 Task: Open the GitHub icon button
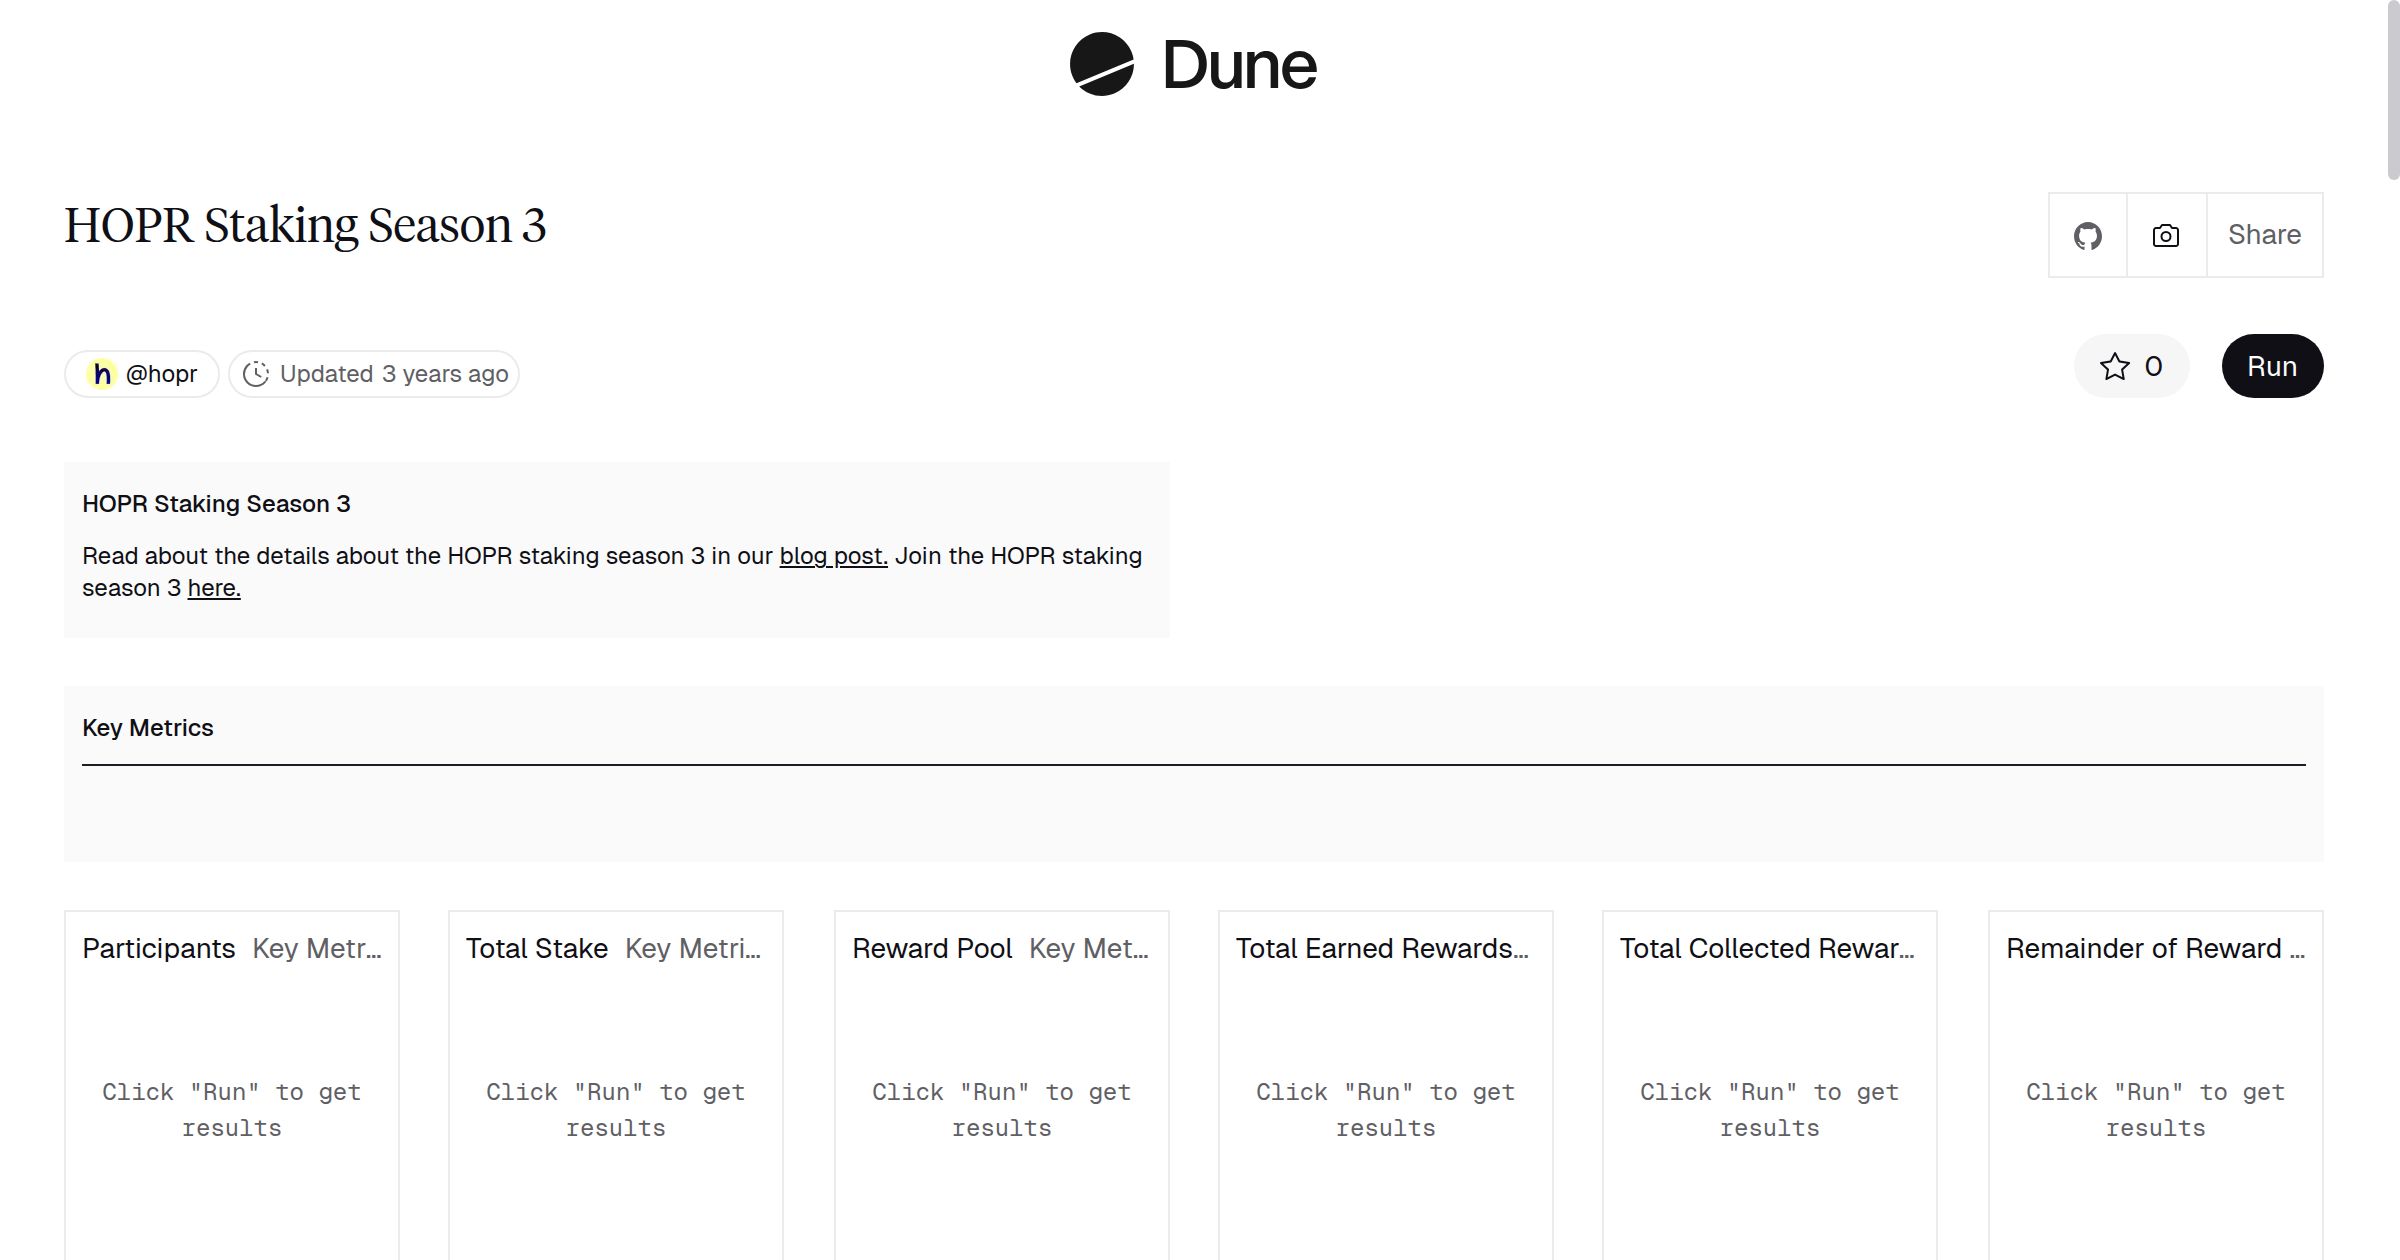coord(2087,236)
